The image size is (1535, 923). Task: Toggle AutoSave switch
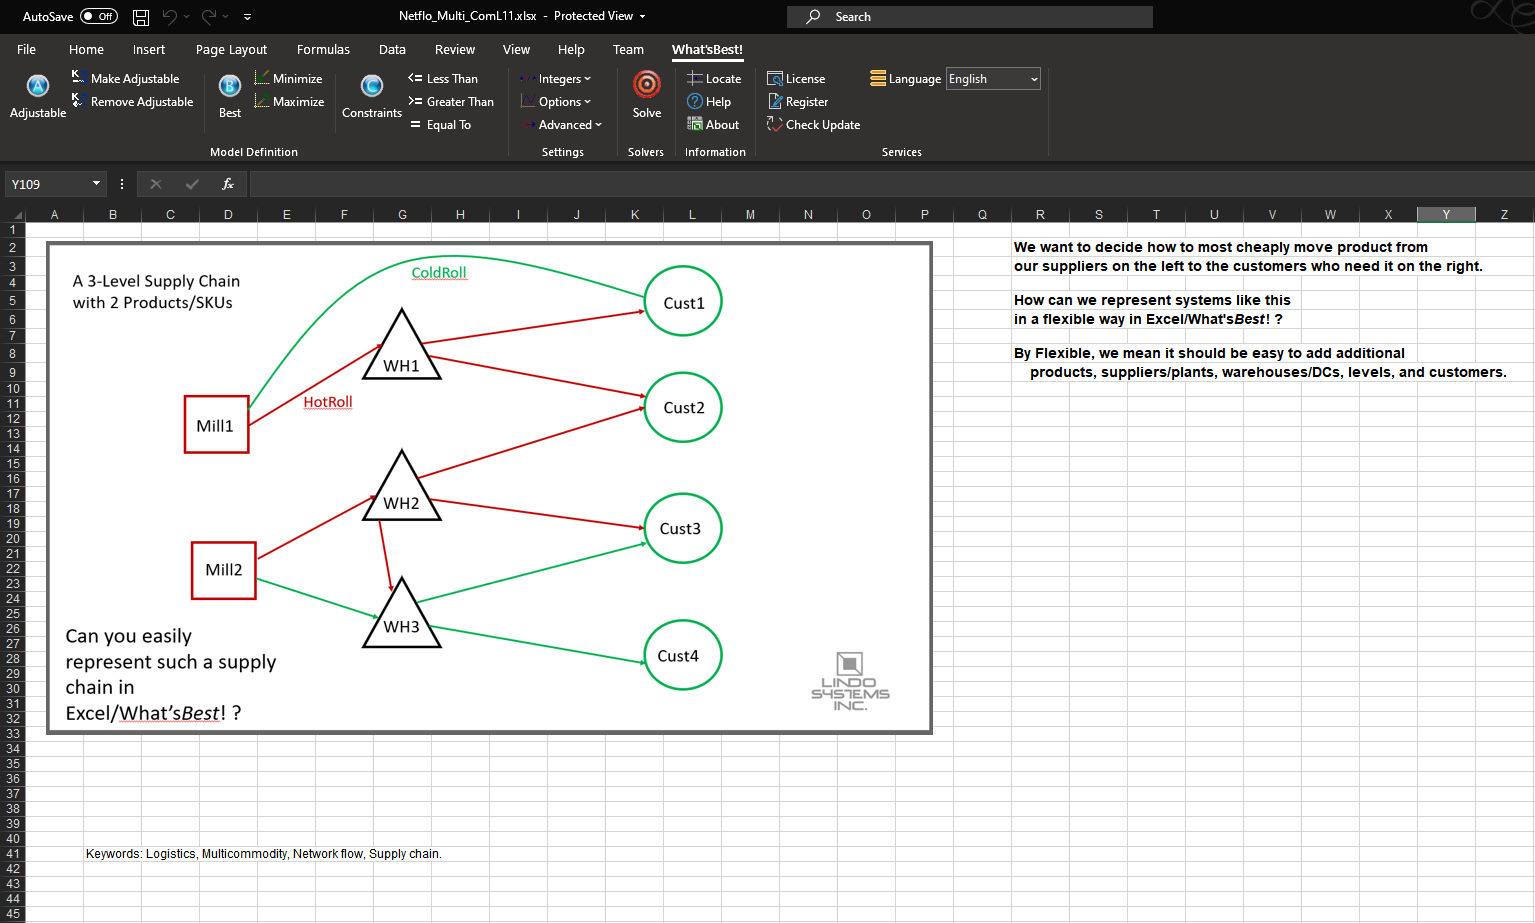[x=99, y=17]
